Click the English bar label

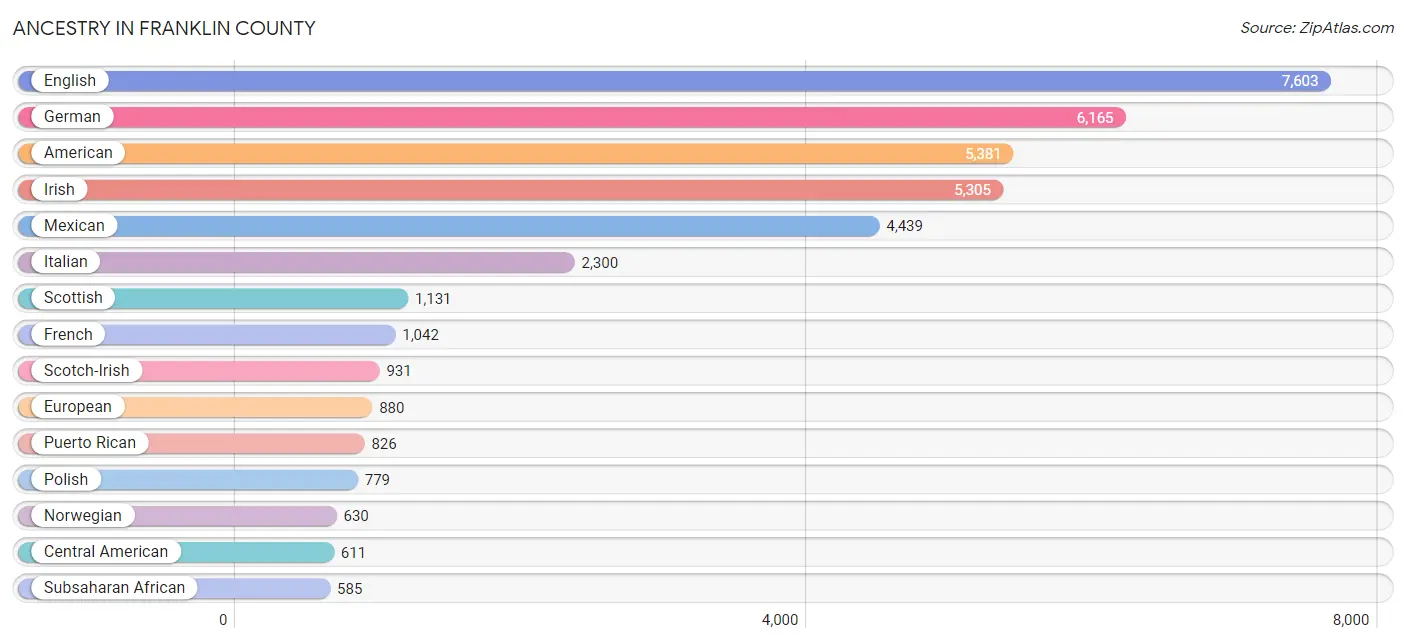coord(70,81)
